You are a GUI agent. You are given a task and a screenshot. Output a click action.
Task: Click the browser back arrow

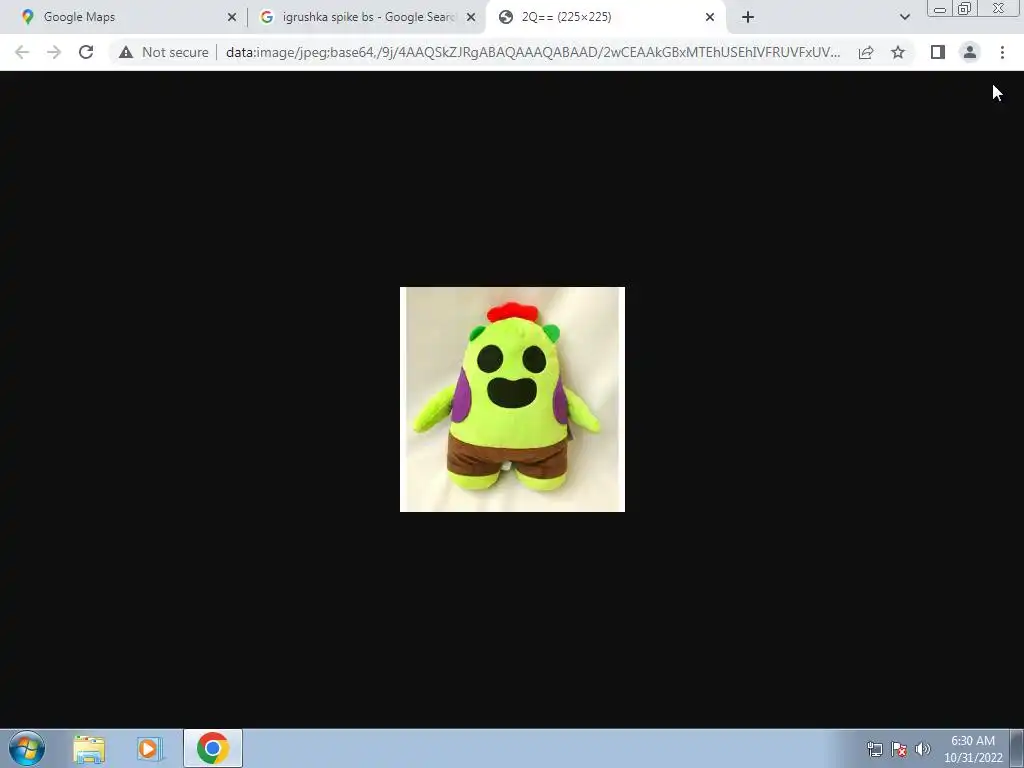pyautogui.click(x=22, y=52)
